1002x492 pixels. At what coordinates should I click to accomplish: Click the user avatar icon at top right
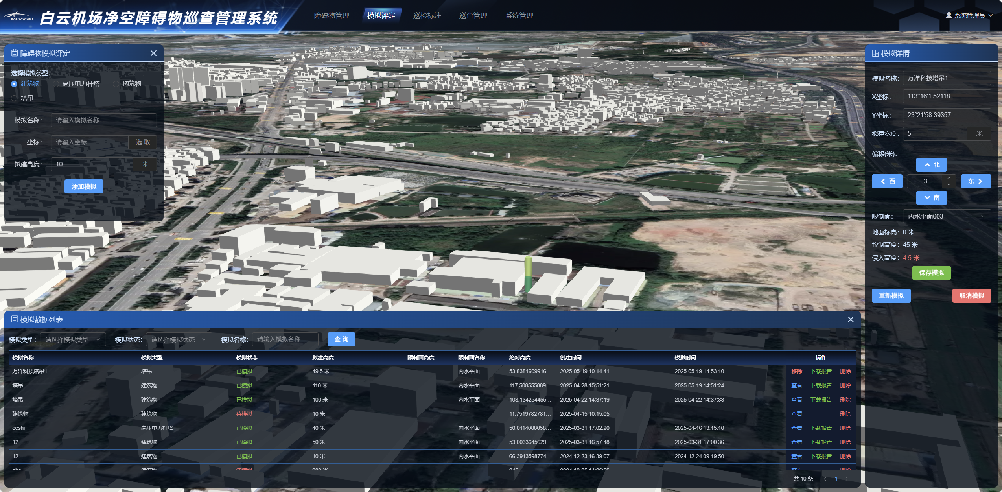click(948, 16)
